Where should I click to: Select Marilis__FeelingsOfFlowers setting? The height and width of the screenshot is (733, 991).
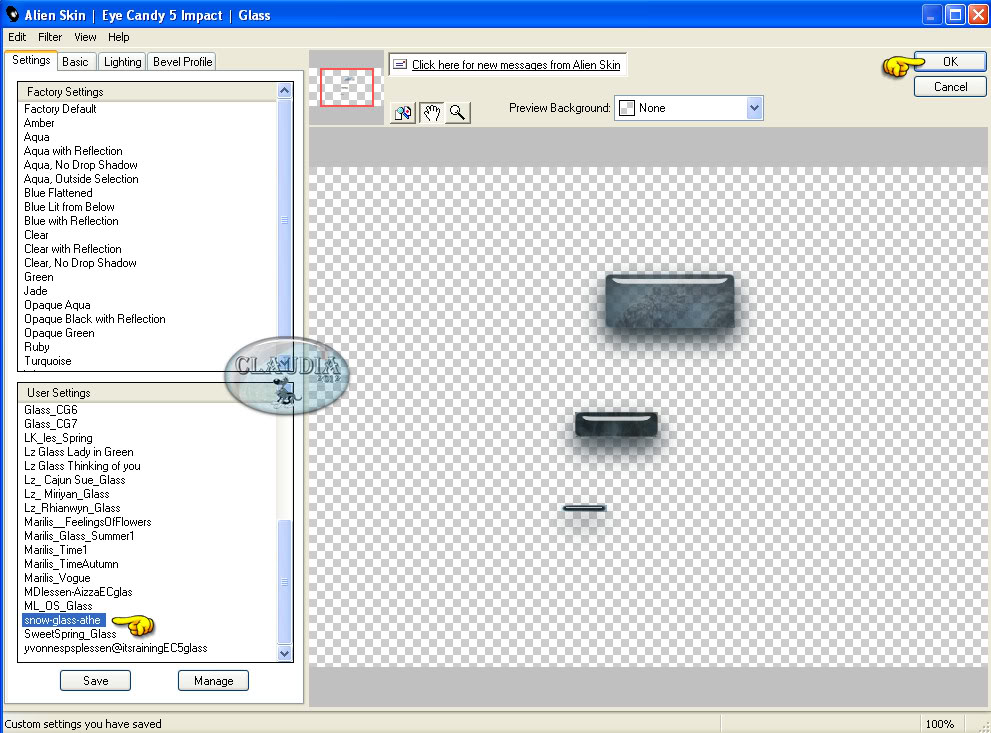(88, 521)
